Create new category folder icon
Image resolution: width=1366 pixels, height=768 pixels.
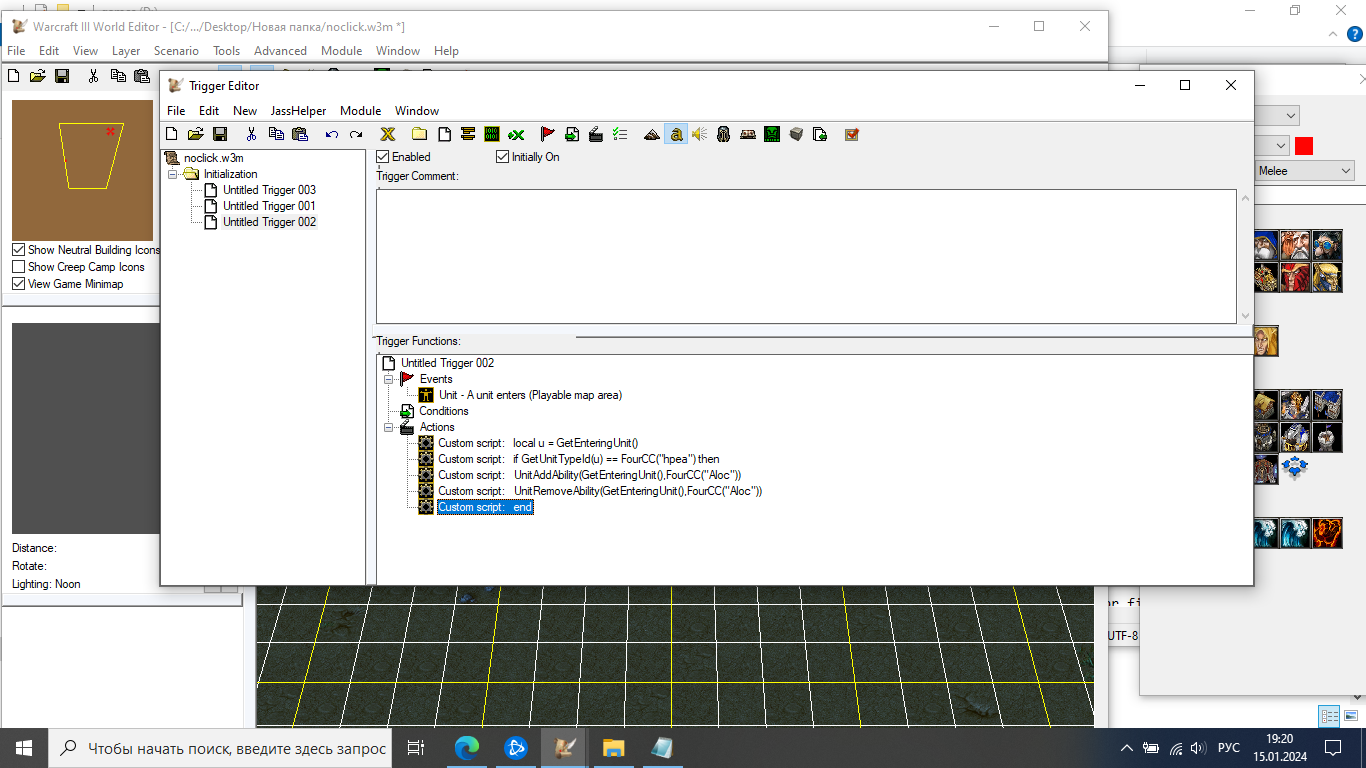(419, 134)
